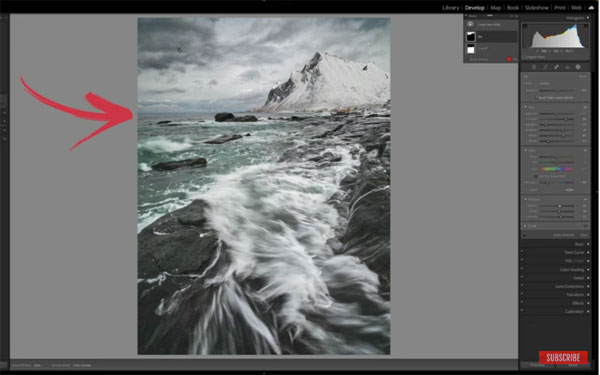The width and height of the screenshot is (600, 375).
Task: Click the Saturation slider handle in Color section
Action: coord(548,183)
